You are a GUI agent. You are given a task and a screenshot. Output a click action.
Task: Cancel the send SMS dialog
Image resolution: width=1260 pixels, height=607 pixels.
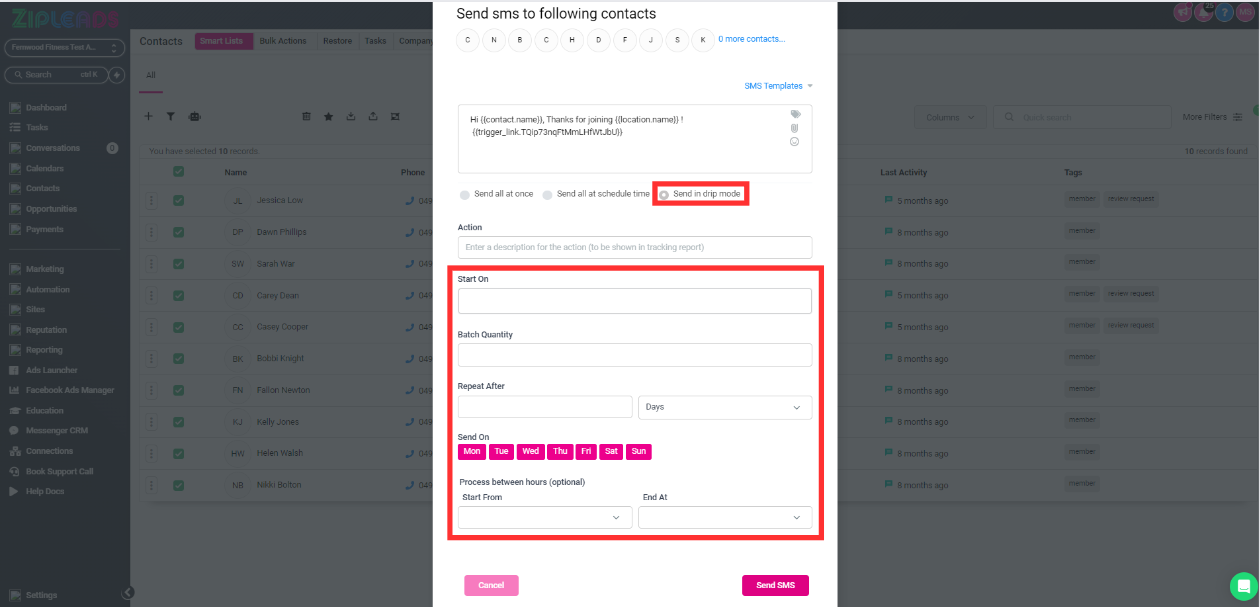tap(491, 585)
